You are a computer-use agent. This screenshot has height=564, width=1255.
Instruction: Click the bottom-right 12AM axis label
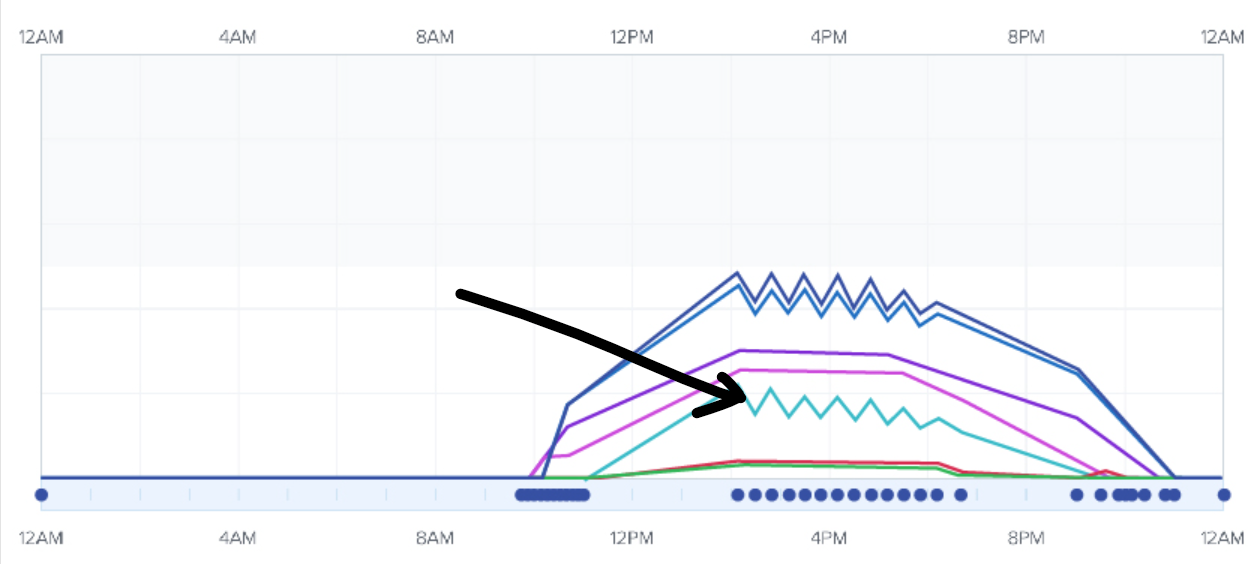1222,539
